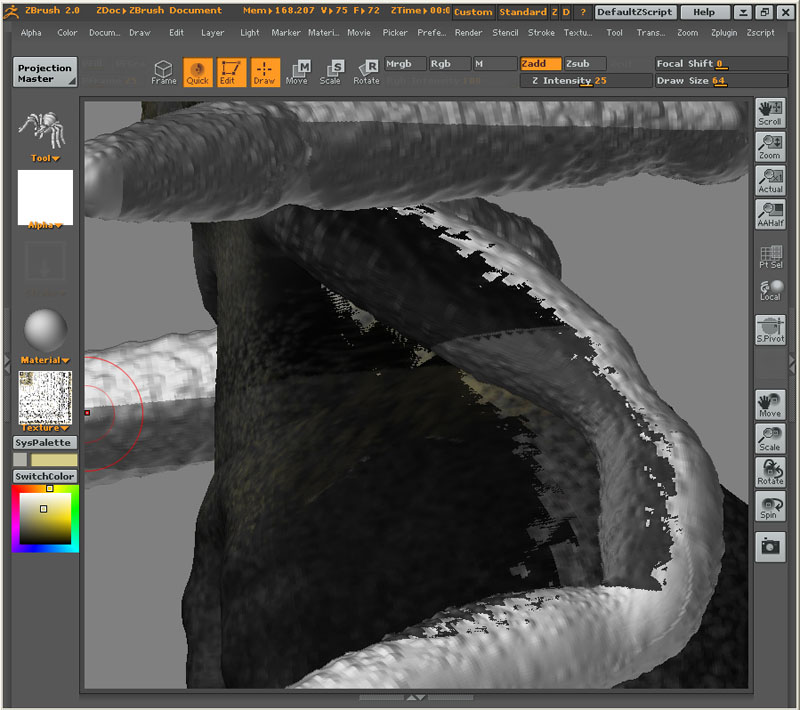
Task: Click the D button in title bar
Action: tap(566, 12)
